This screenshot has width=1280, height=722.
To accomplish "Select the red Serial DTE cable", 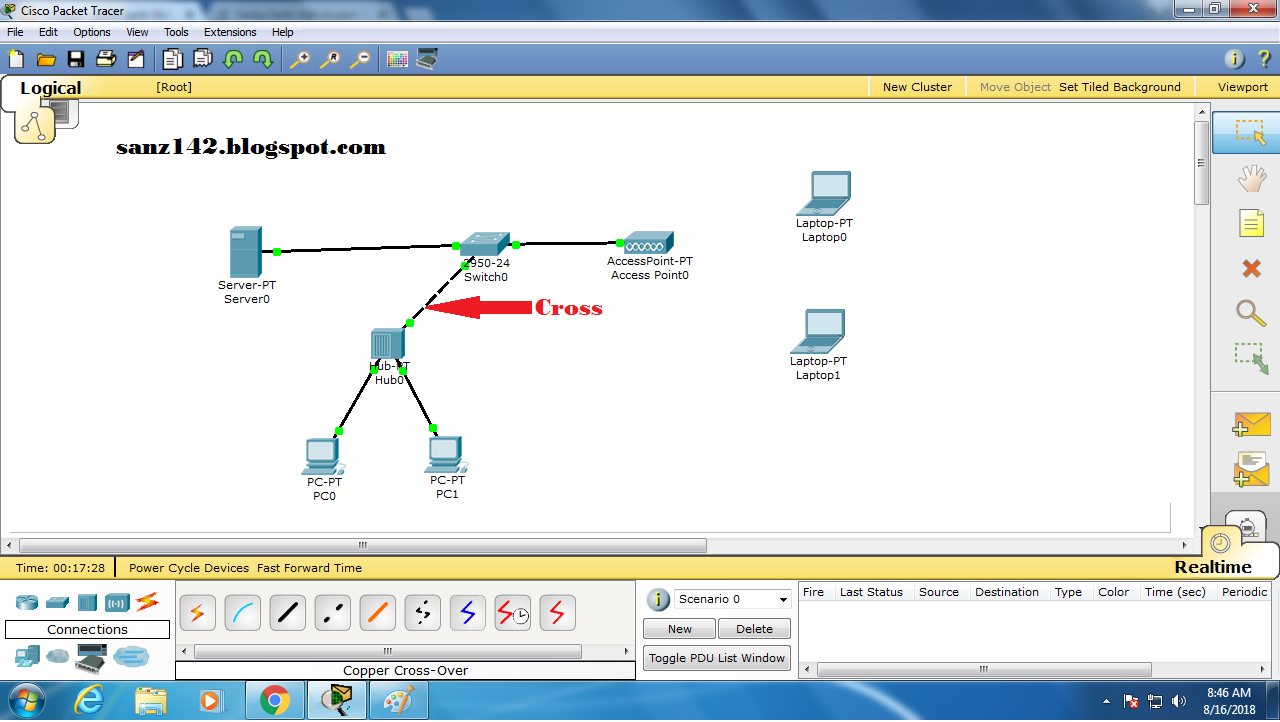I will [x=557, y=612].
